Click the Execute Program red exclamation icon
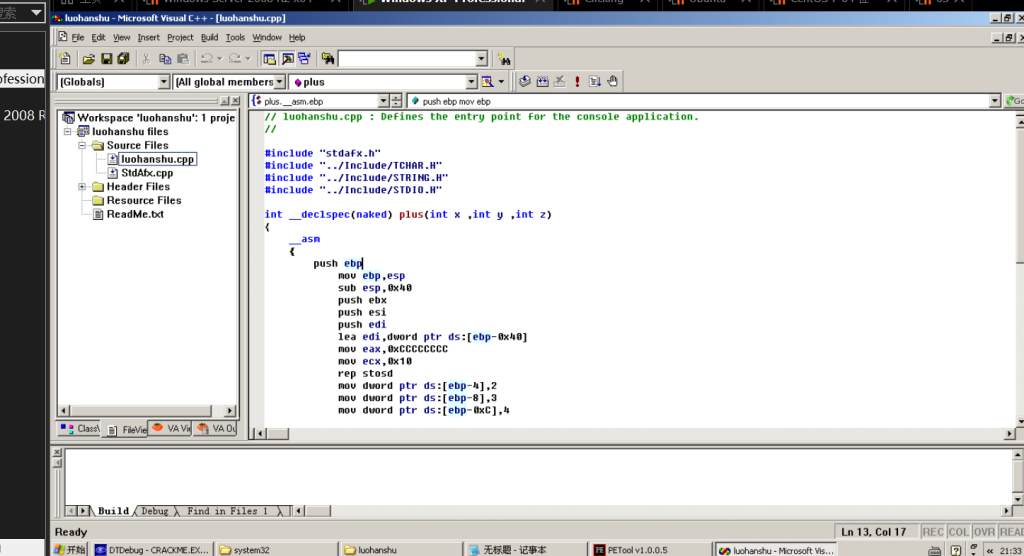The image size is (1024, 556). click(577, 82)
